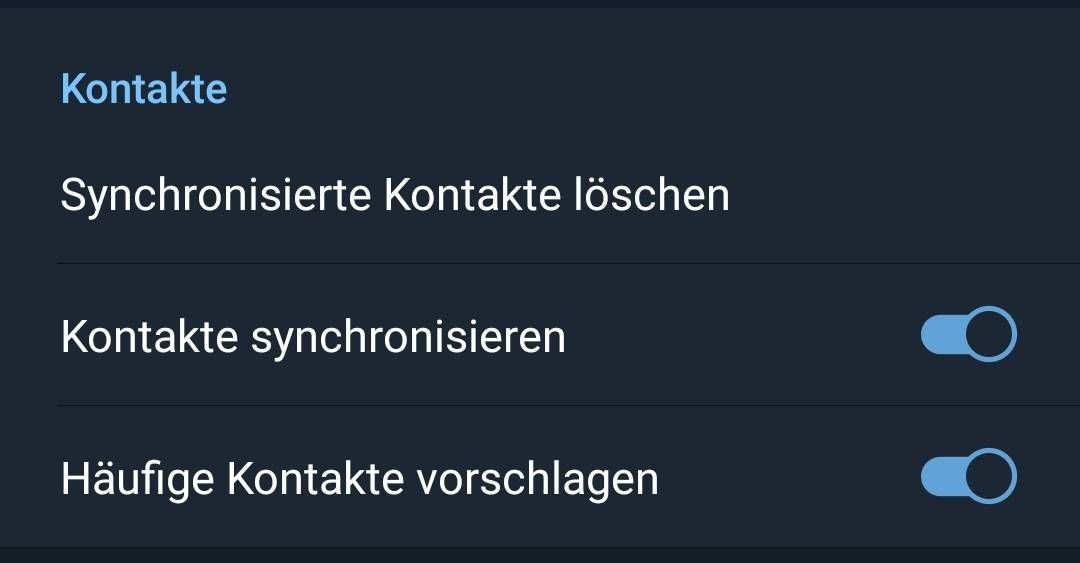The width and height of the screenshot is (1080, 563).
Task: Click blue track of Kontakte synchronisieren switch
Action: tap(942, 334)
